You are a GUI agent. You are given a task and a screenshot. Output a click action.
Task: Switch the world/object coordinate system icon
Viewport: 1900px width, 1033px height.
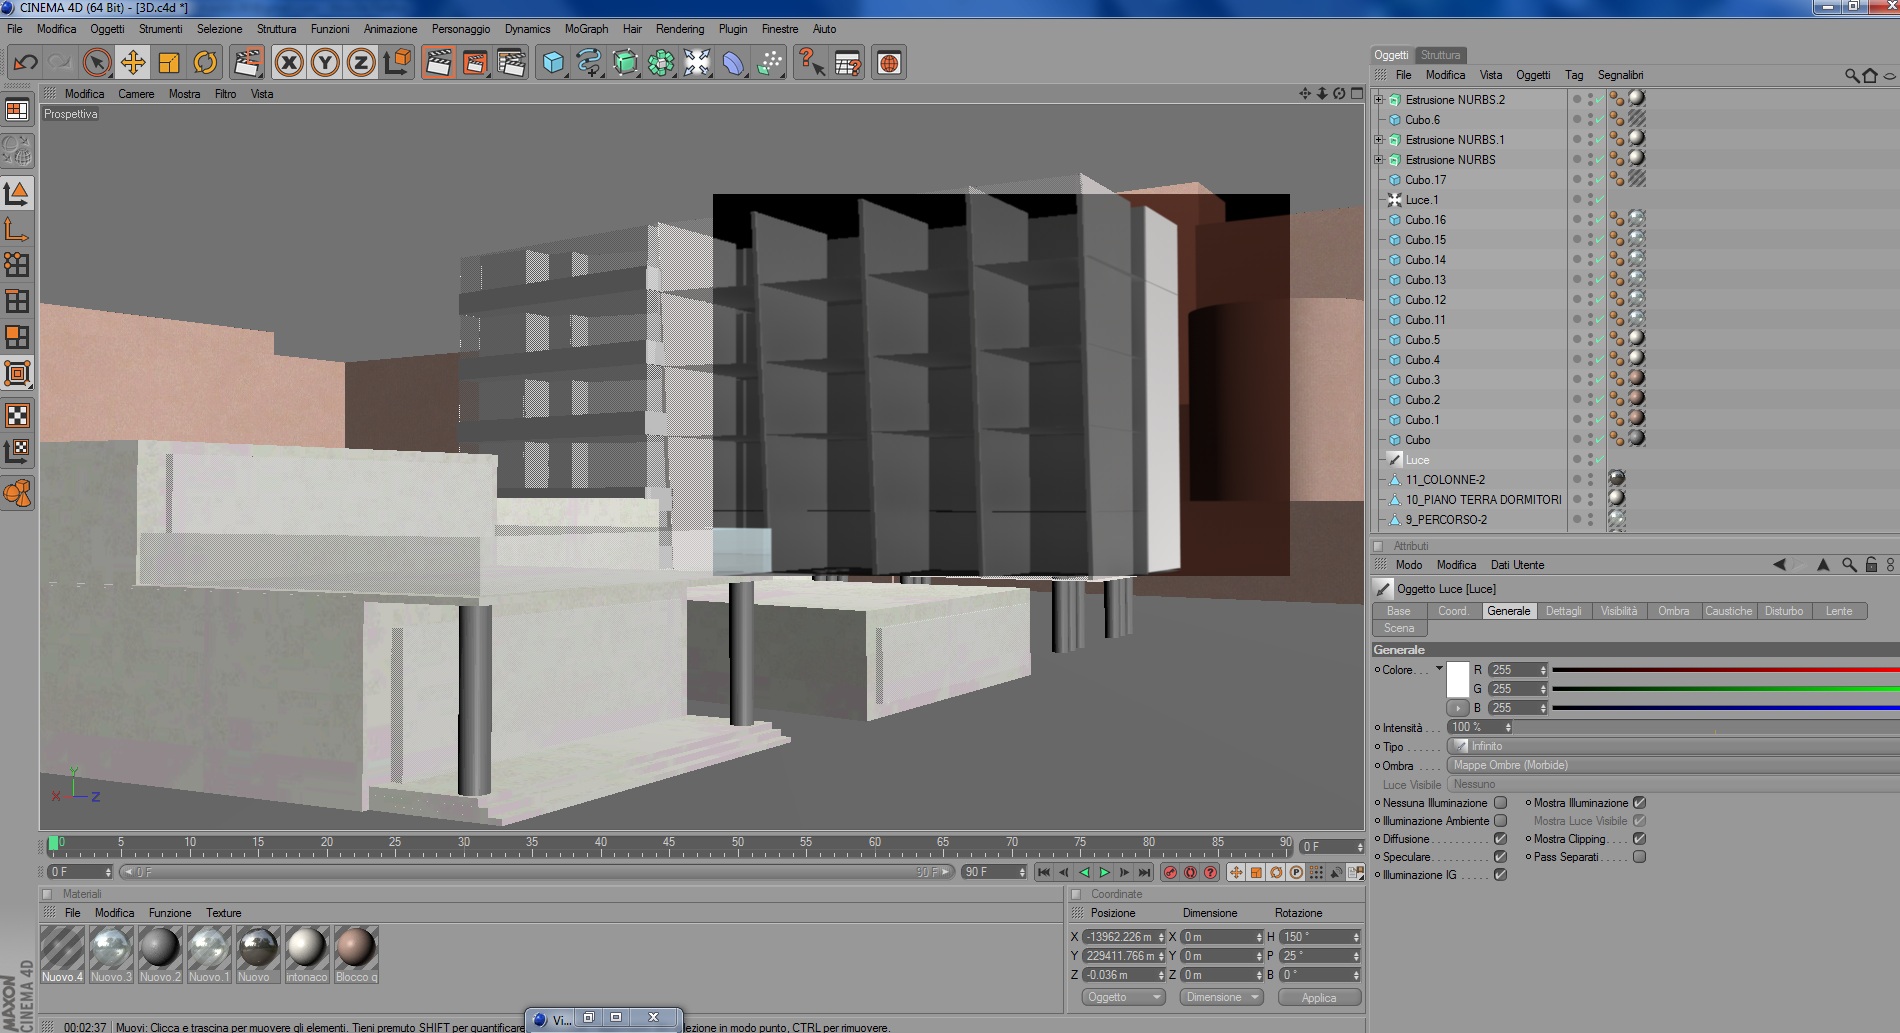pos(397,63)
